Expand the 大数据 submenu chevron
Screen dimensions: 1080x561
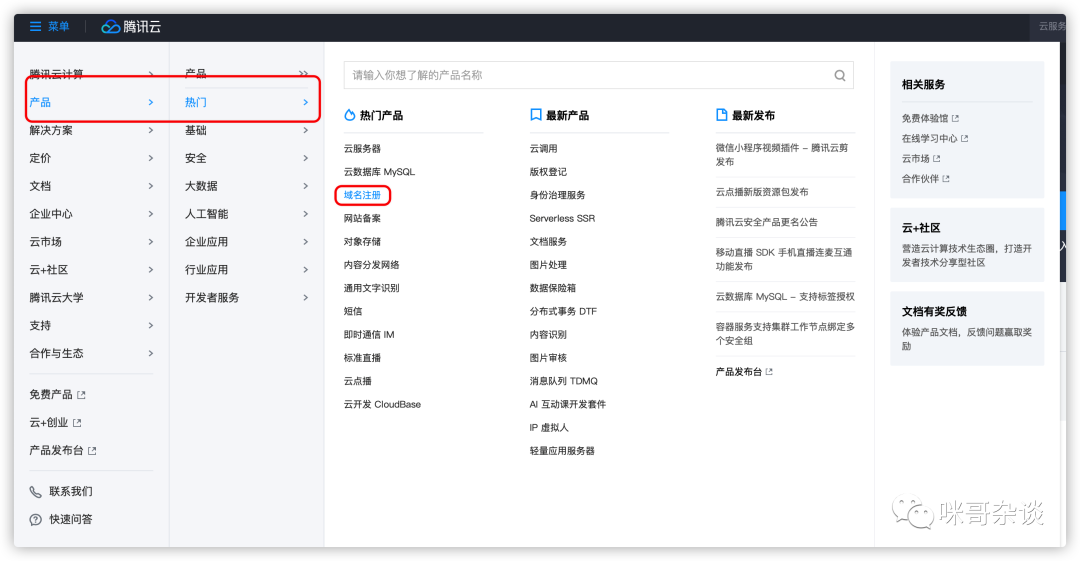(306, 186)
